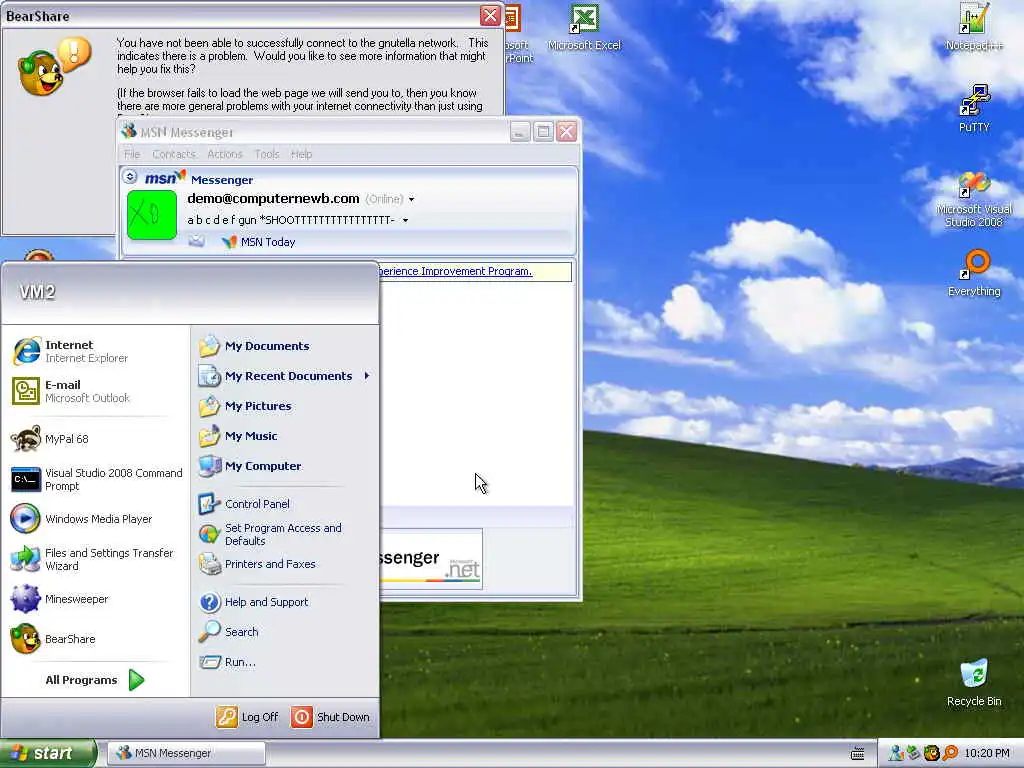1024x768 pixels.
Task: Select the Notepad++ desktop icon
Action: click(974, 27)
